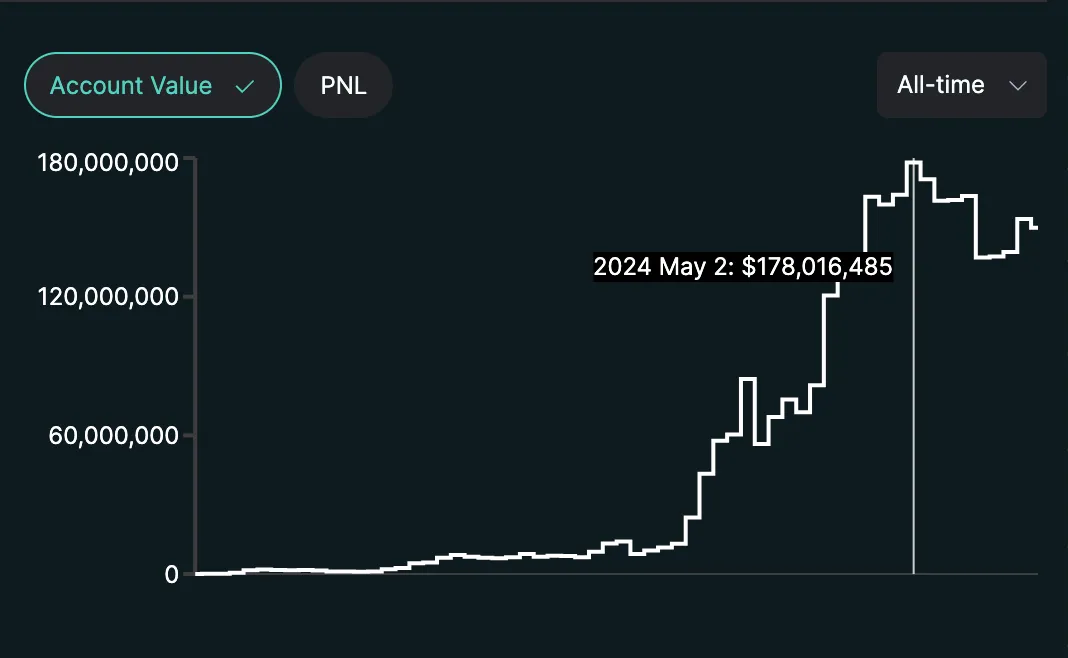Click the 120,000,000 y-axis label
Viewport: 1068px width, 658px height.
click(x=107, y=297)
